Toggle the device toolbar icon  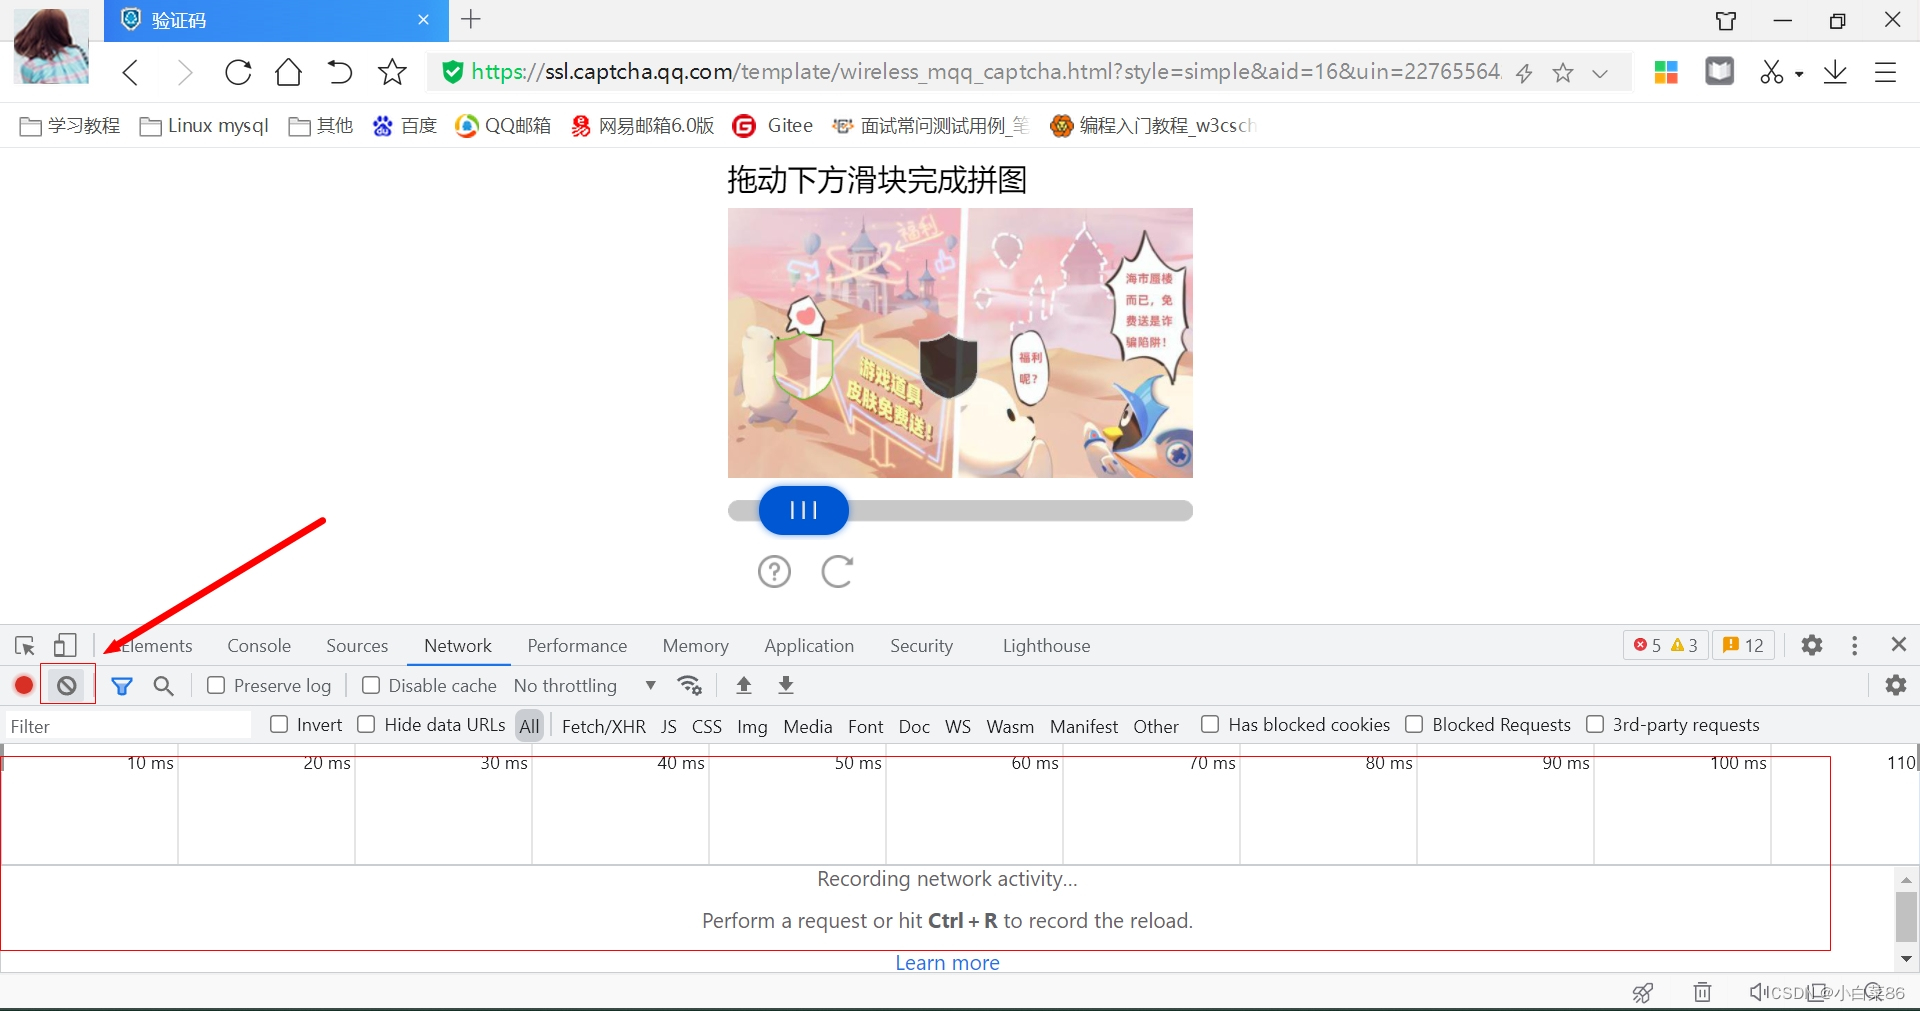click(65, 646)
